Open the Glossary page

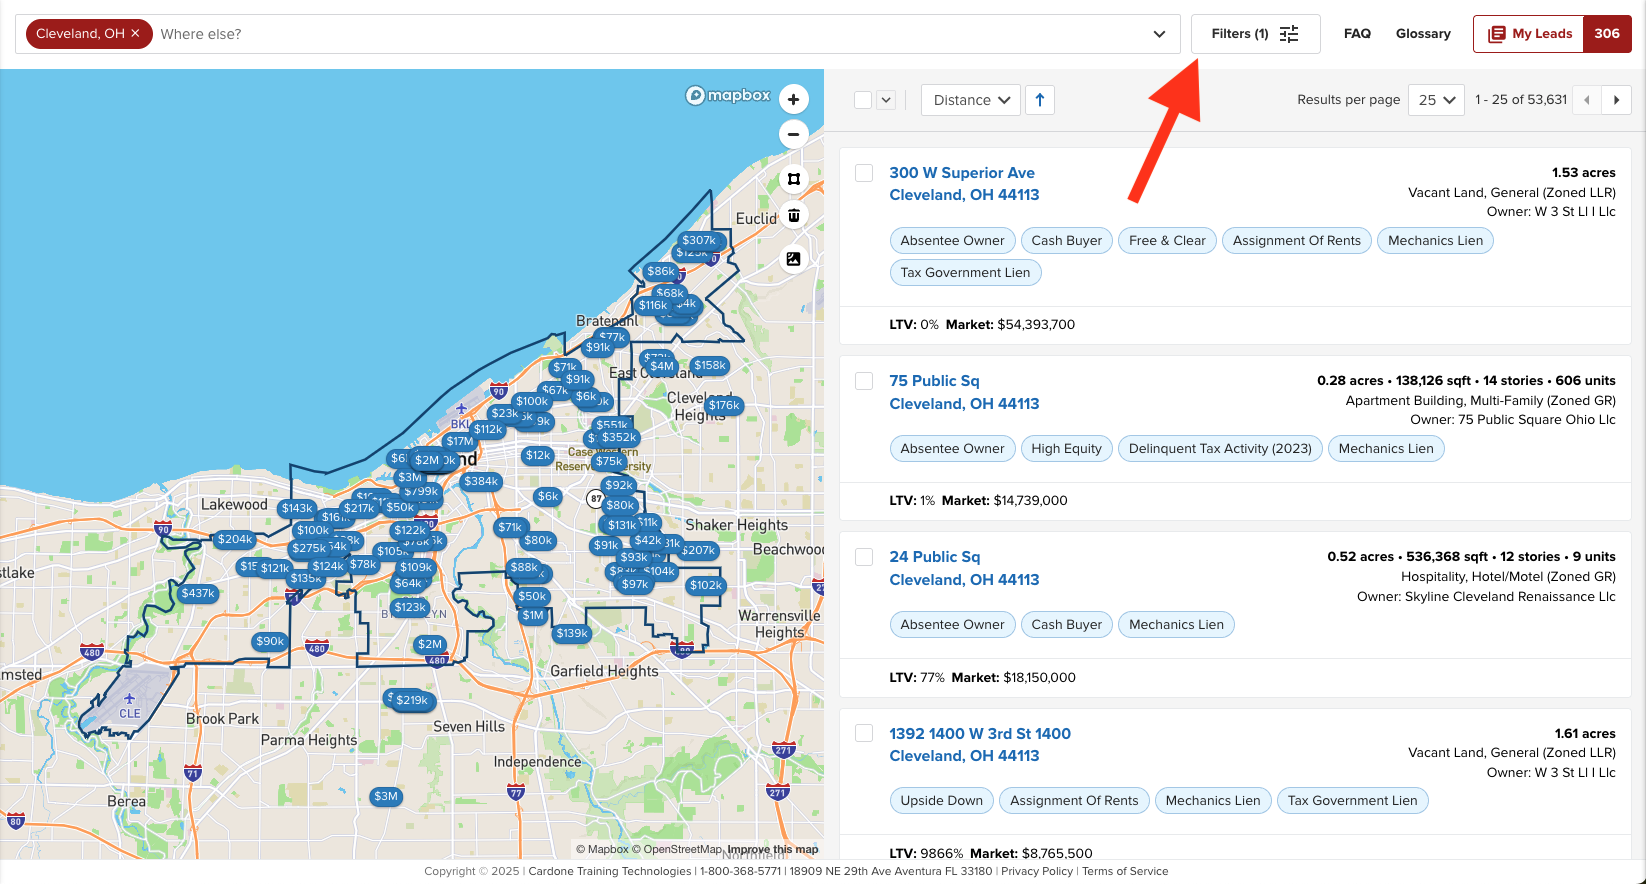pos(1423,34)
